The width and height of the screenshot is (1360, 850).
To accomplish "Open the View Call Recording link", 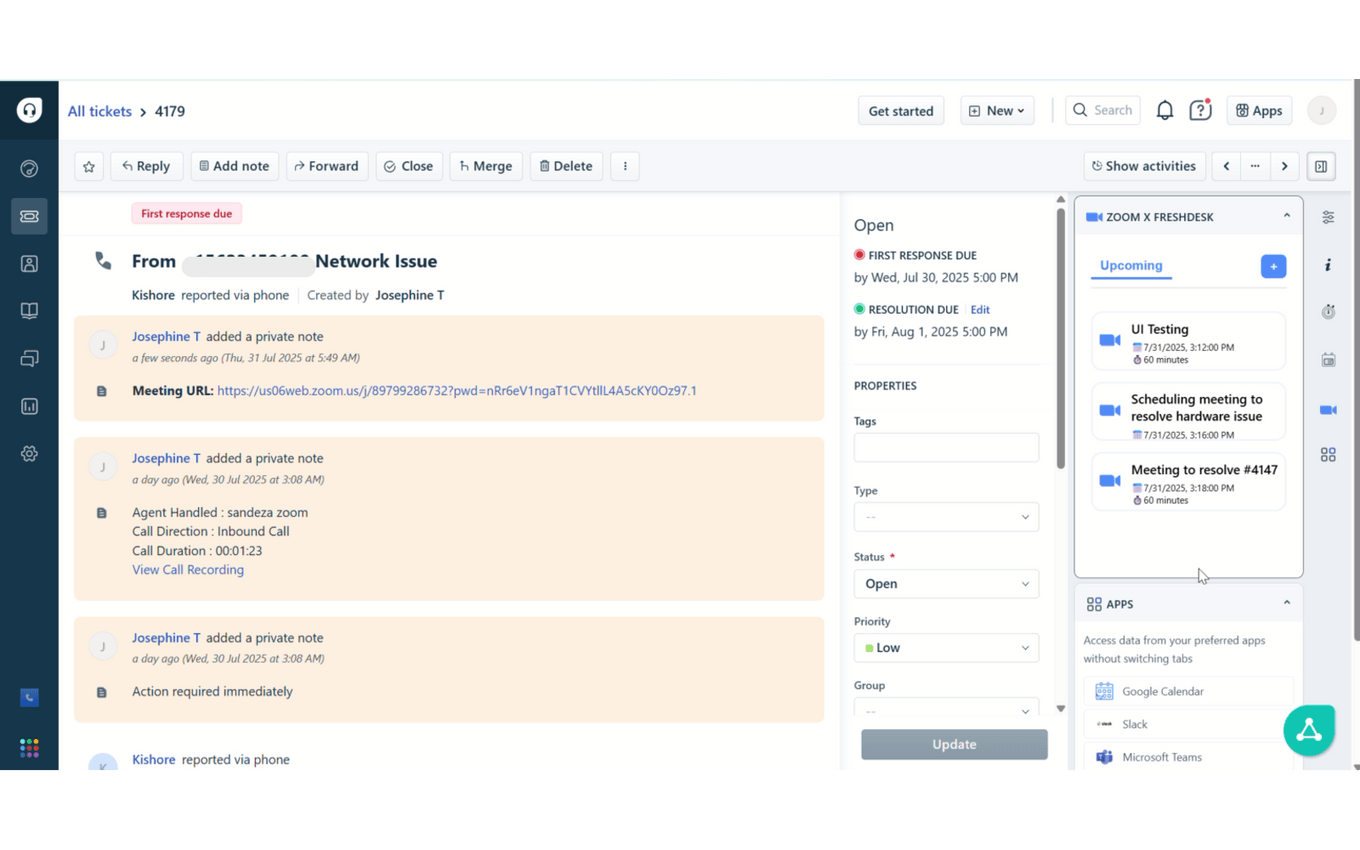I will [x=188, y=570].
